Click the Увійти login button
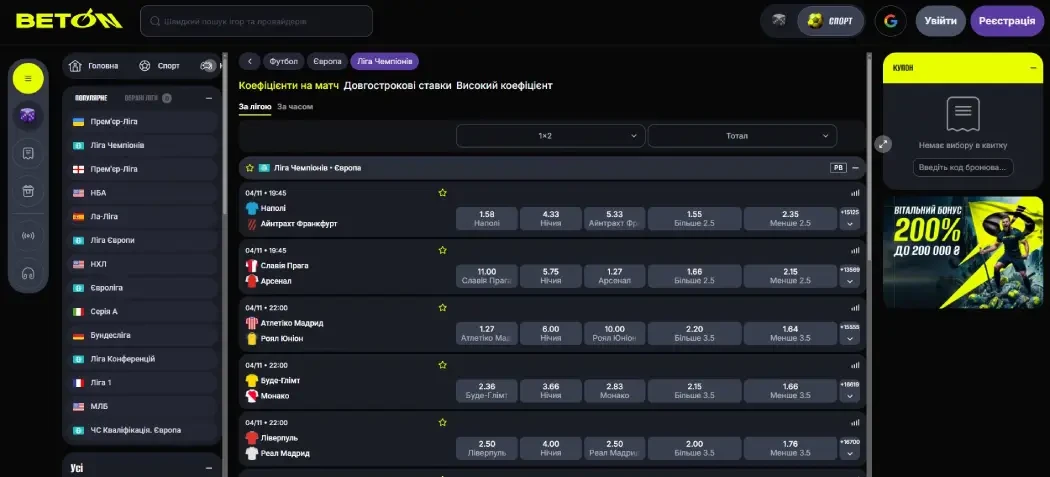The width and height of the screenshot is (1050, 477). coord(940,21)
